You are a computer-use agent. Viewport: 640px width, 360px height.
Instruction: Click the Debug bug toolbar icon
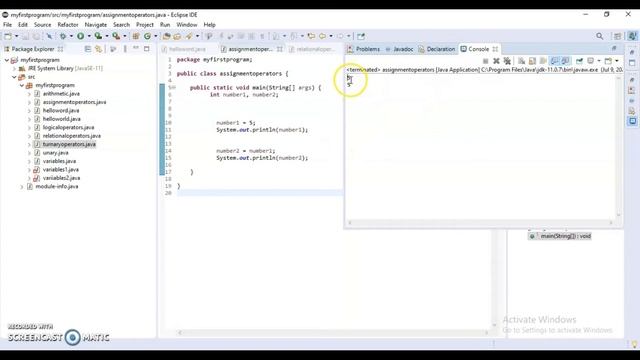pos(62,36)
